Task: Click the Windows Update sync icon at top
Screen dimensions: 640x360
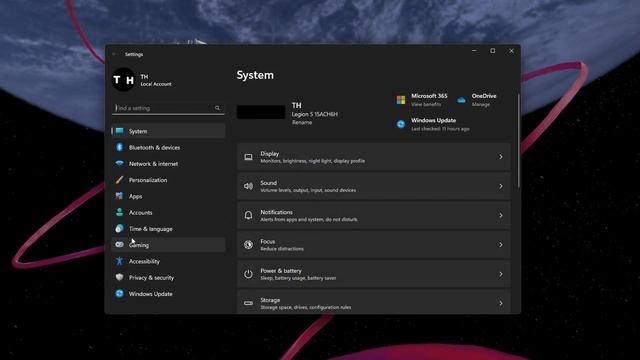Action: click(401, 124)
